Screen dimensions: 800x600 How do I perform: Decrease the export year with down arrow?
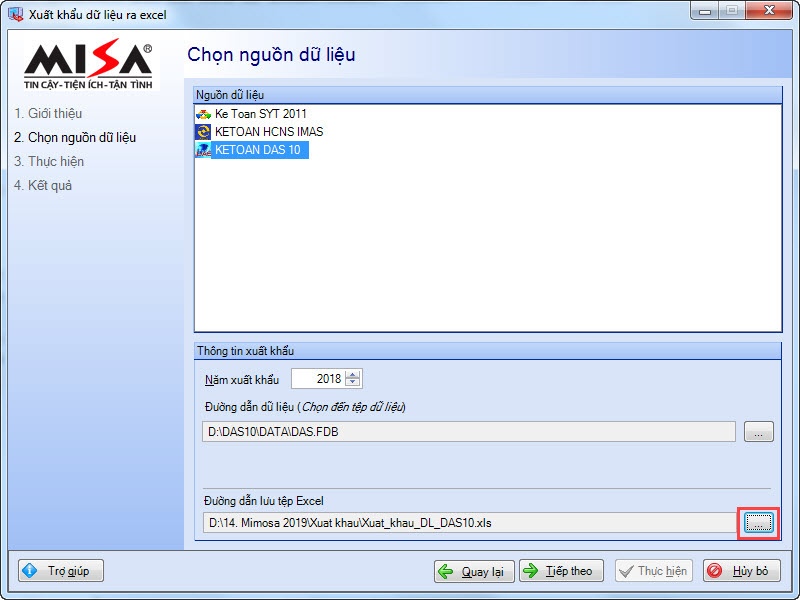point(353,383)
